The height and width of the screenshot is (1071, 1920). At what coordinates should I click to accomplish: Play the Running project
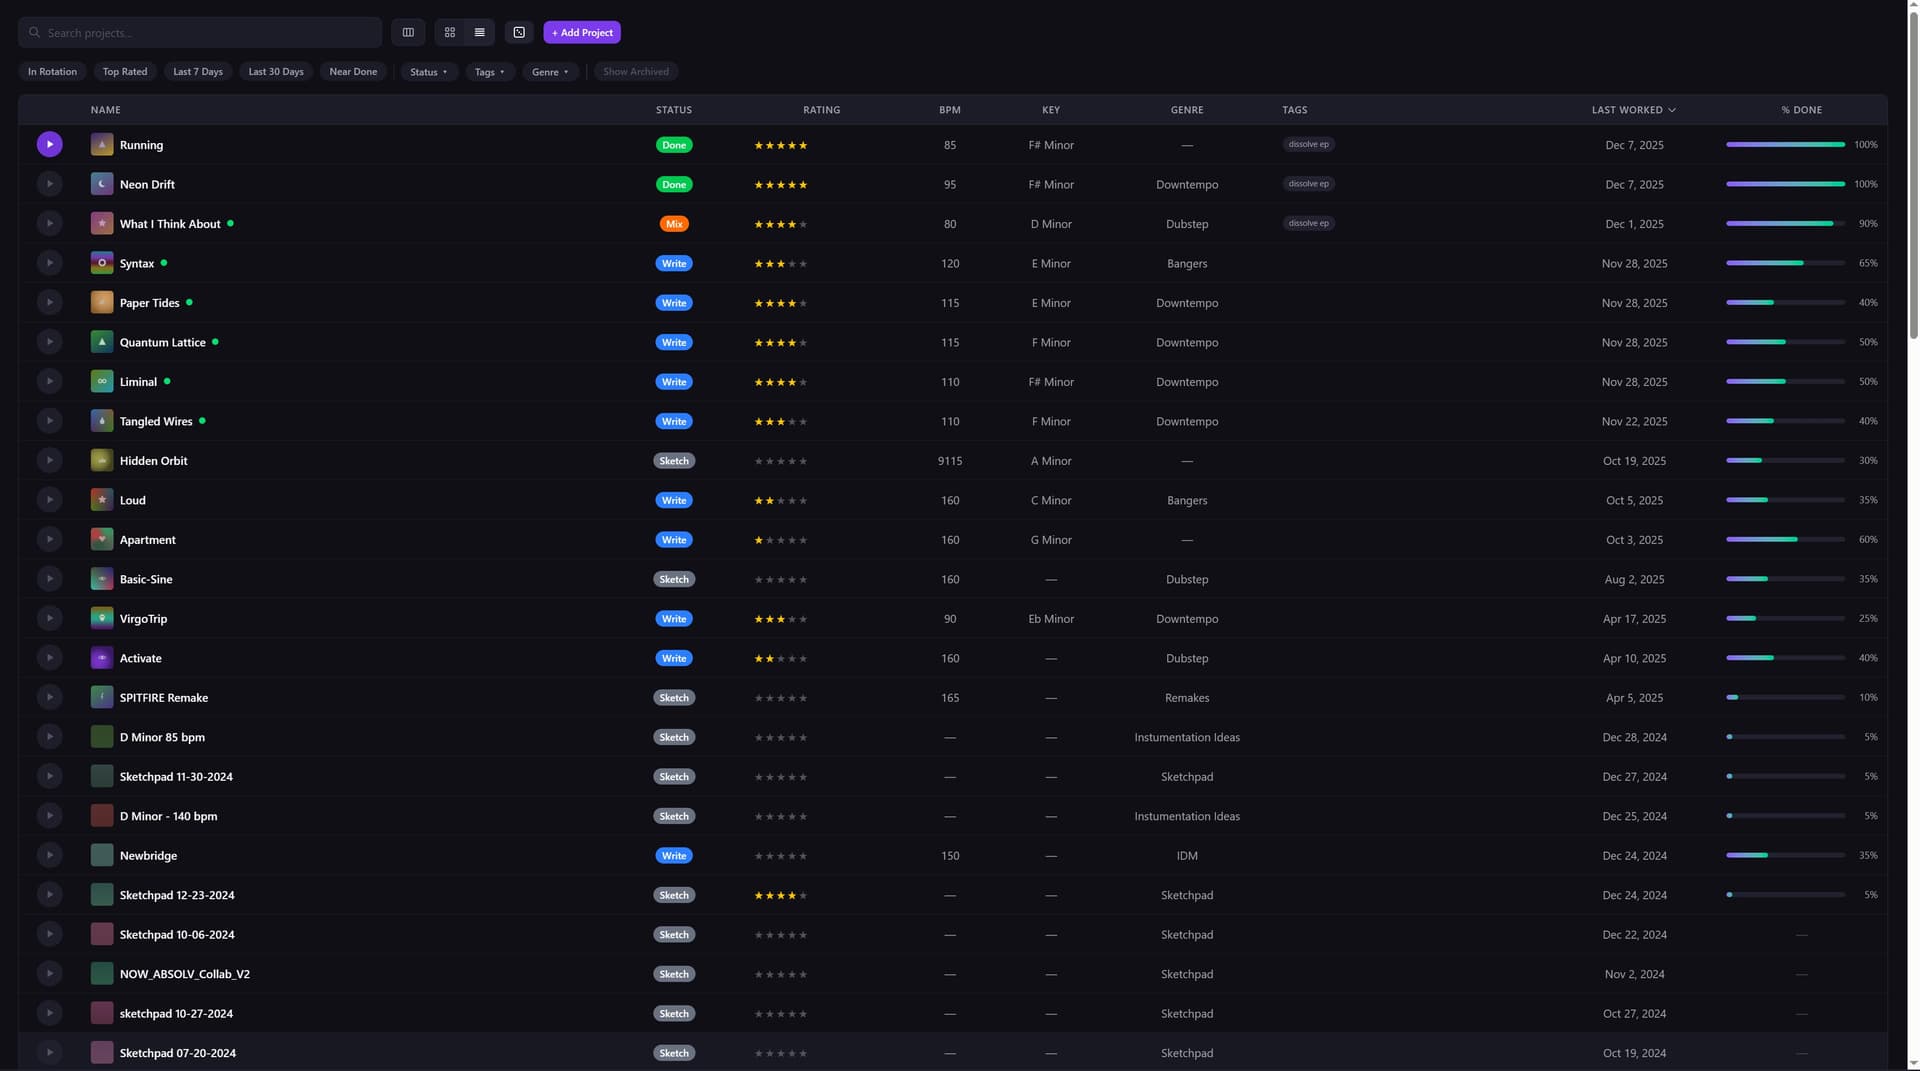click(x=49, y=144)
